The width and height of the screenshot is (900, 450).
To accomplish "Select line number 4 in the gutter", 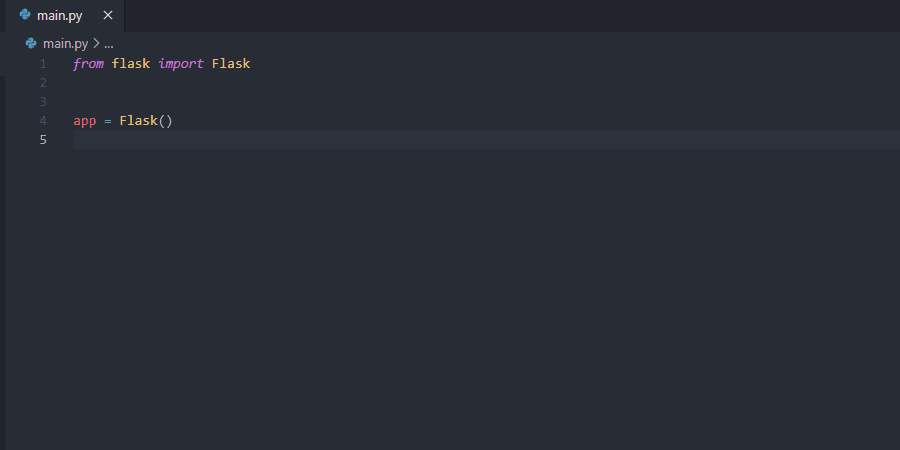I will click(x=43, y=121).
